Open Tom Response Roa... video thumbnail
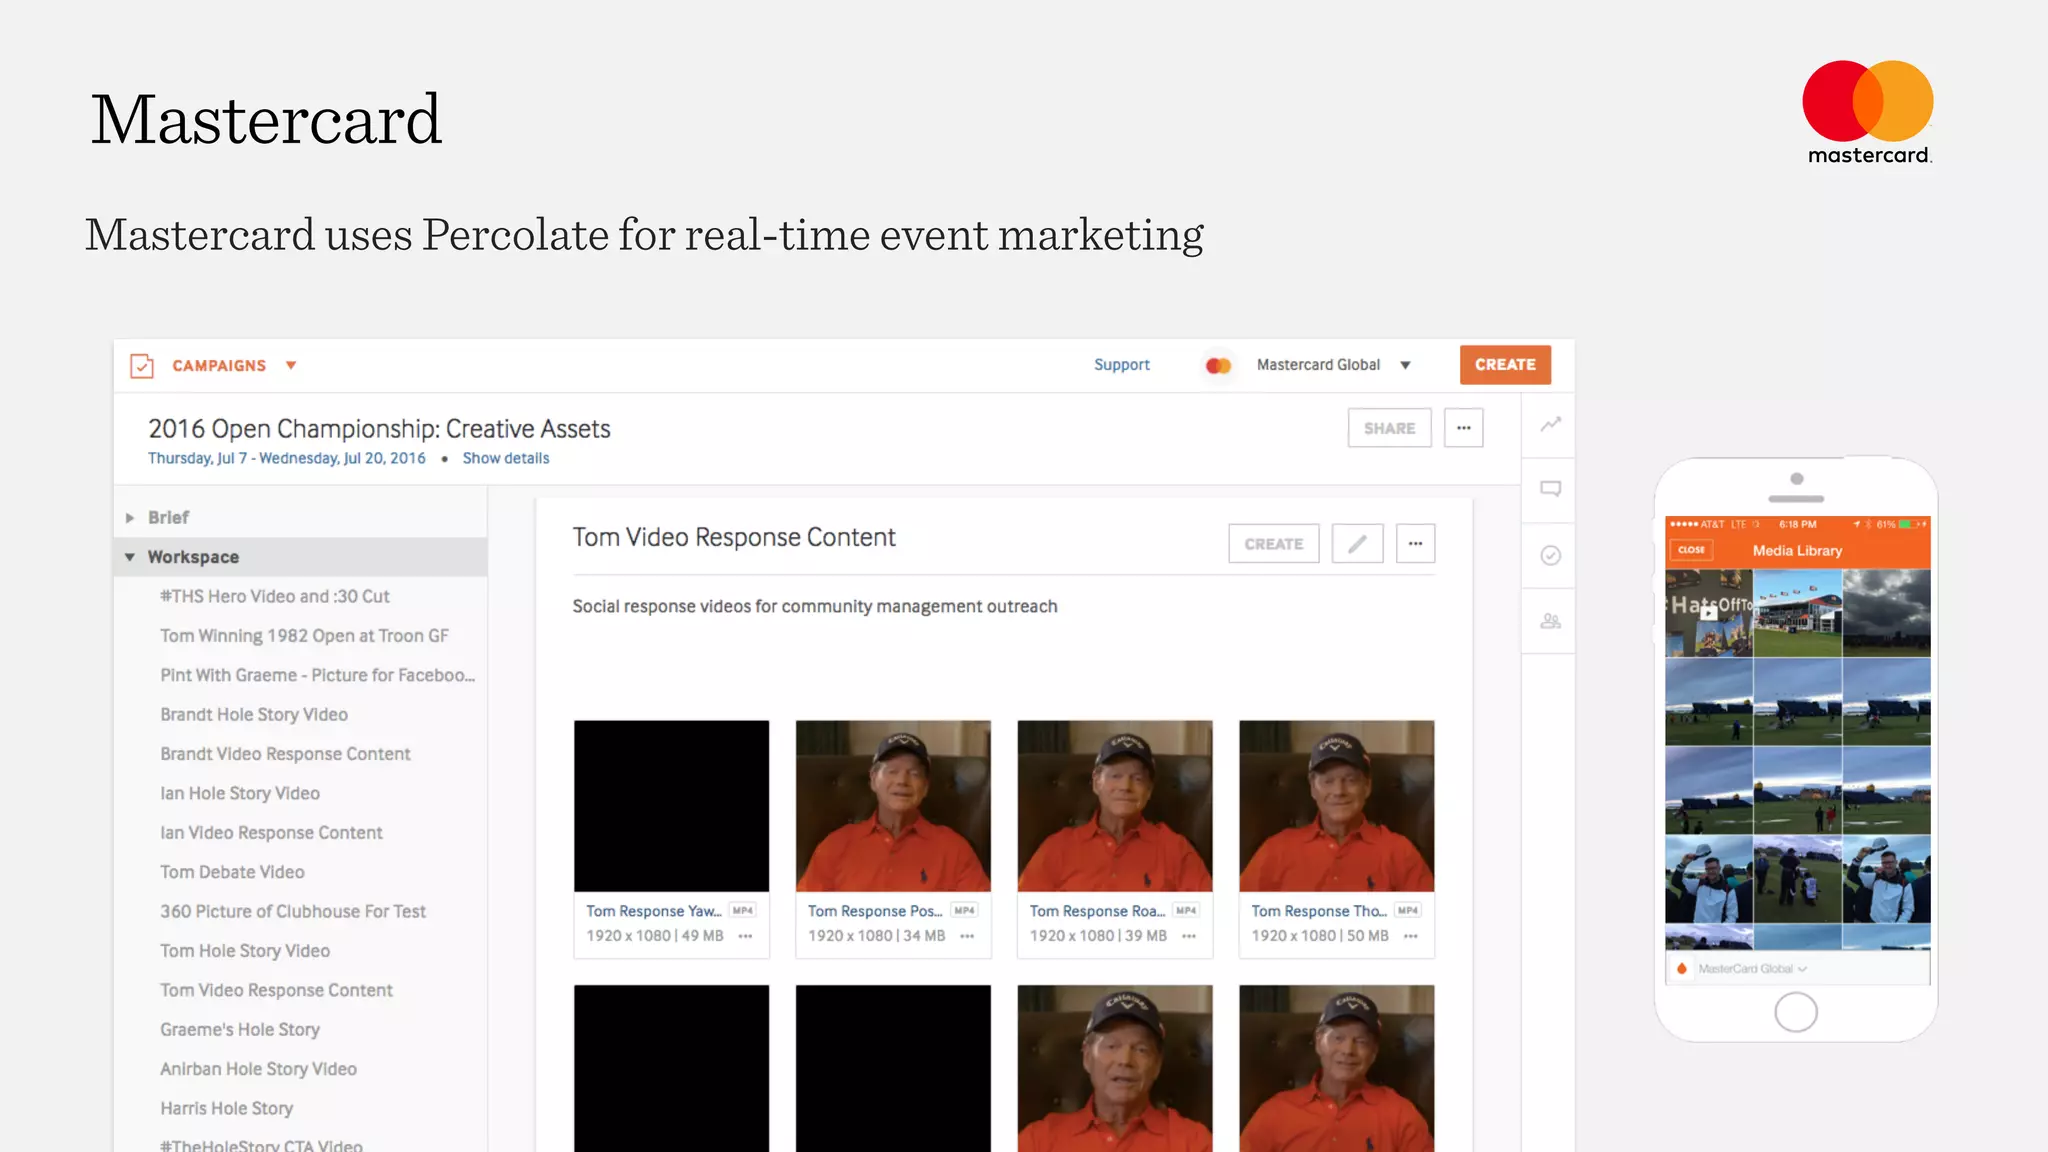 point(1115,806)
